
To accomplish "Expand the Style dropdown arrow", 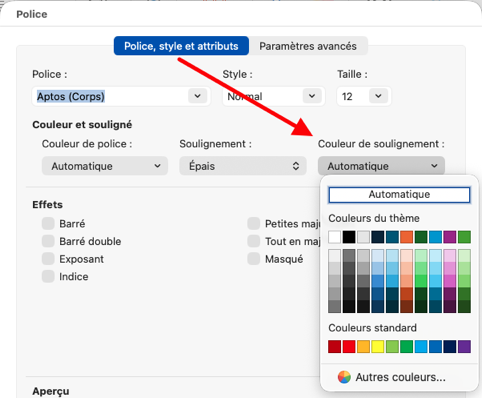I will coord(312,96).
